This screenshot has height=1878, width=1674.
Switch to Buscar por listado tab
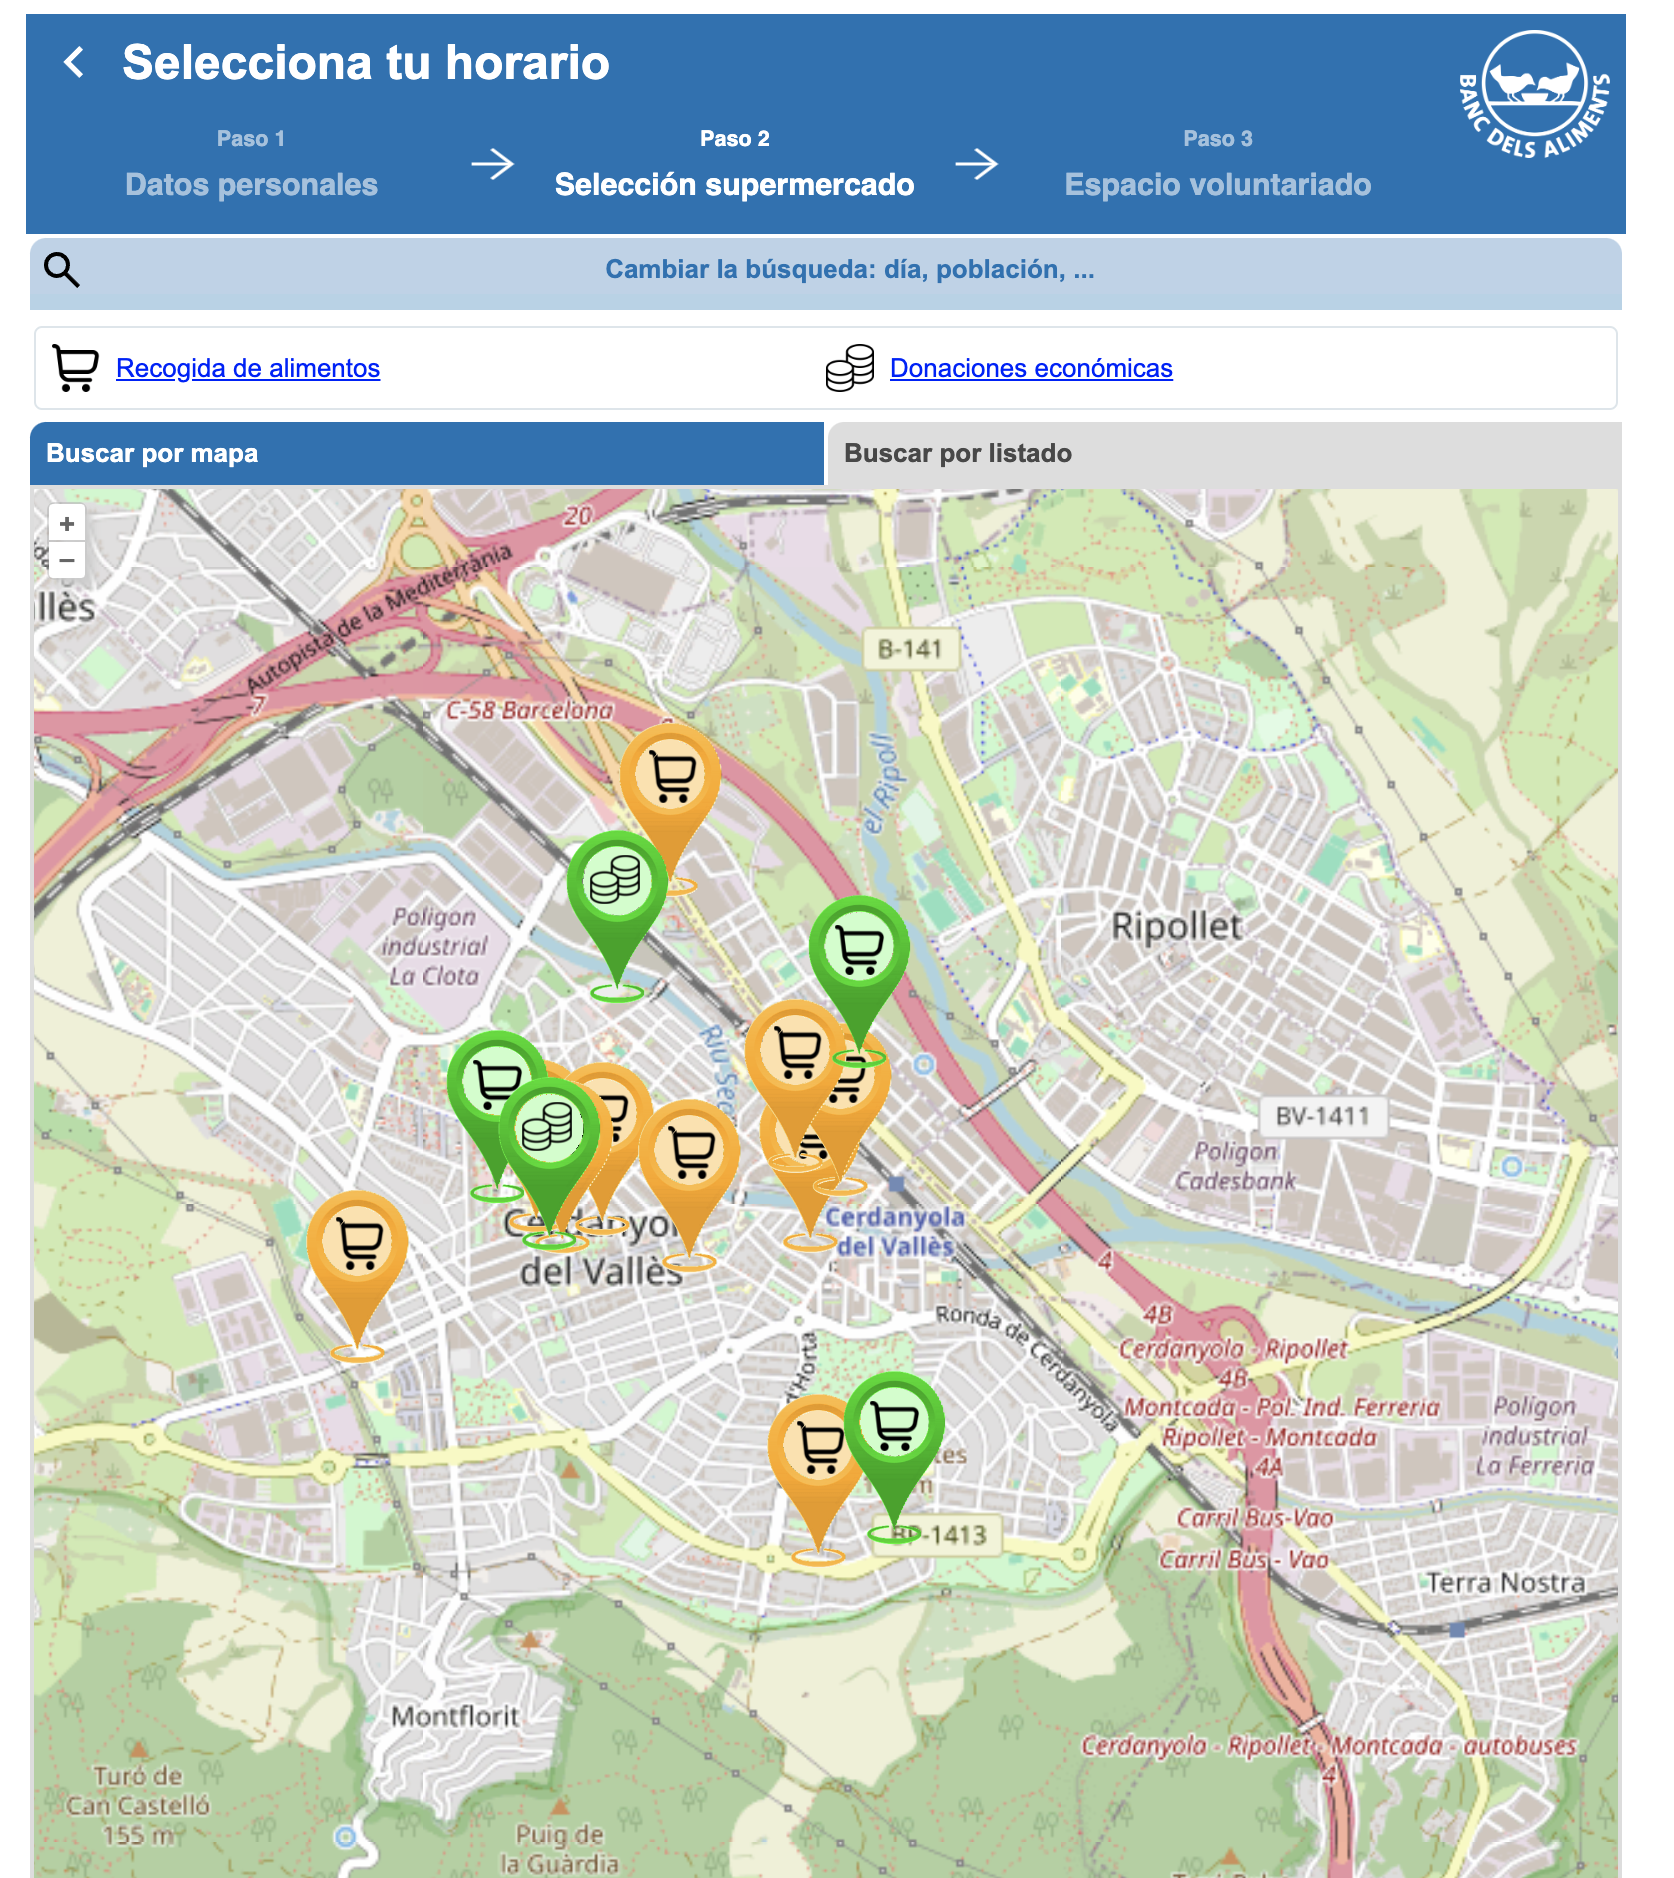pos(1225,453)
